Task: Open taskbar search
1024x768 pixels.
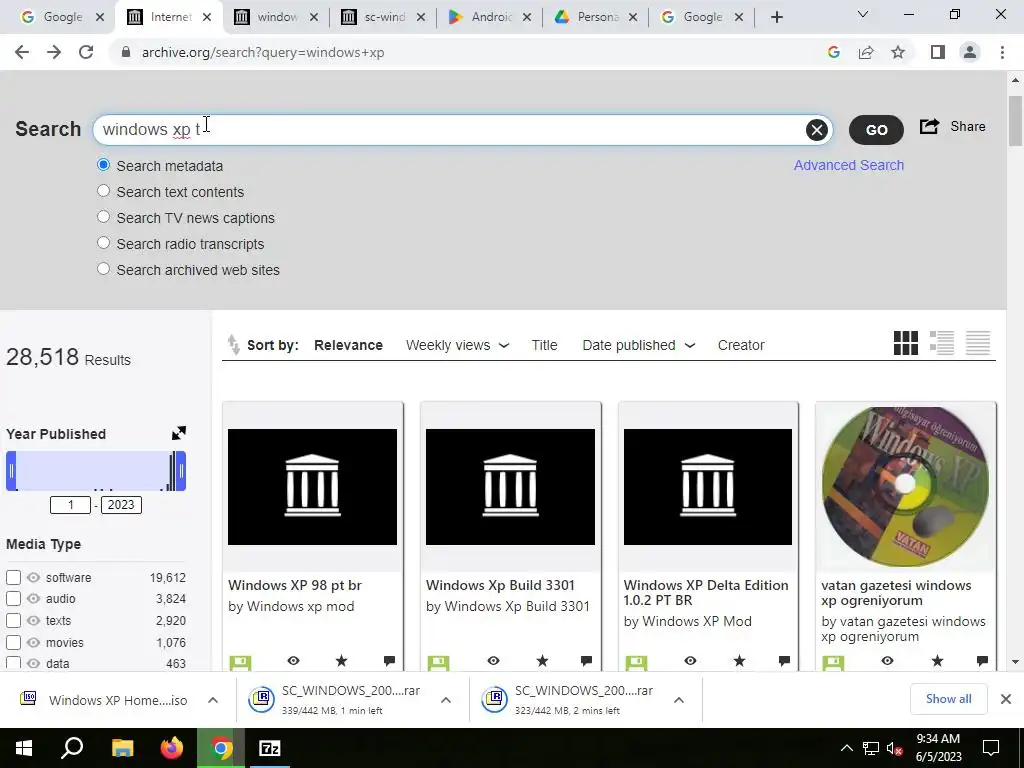Action: click(72, 748)
